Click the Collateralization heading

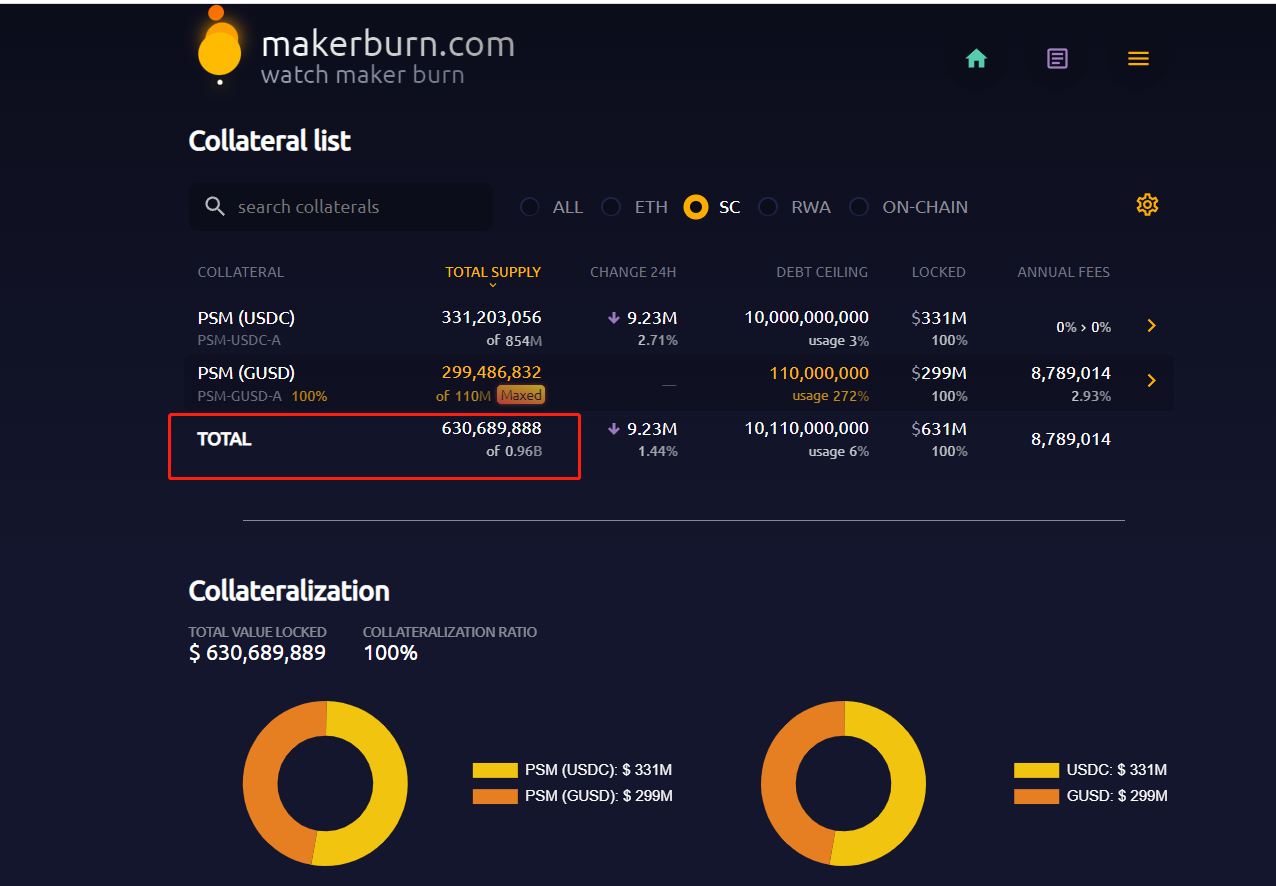click(289, 591)
